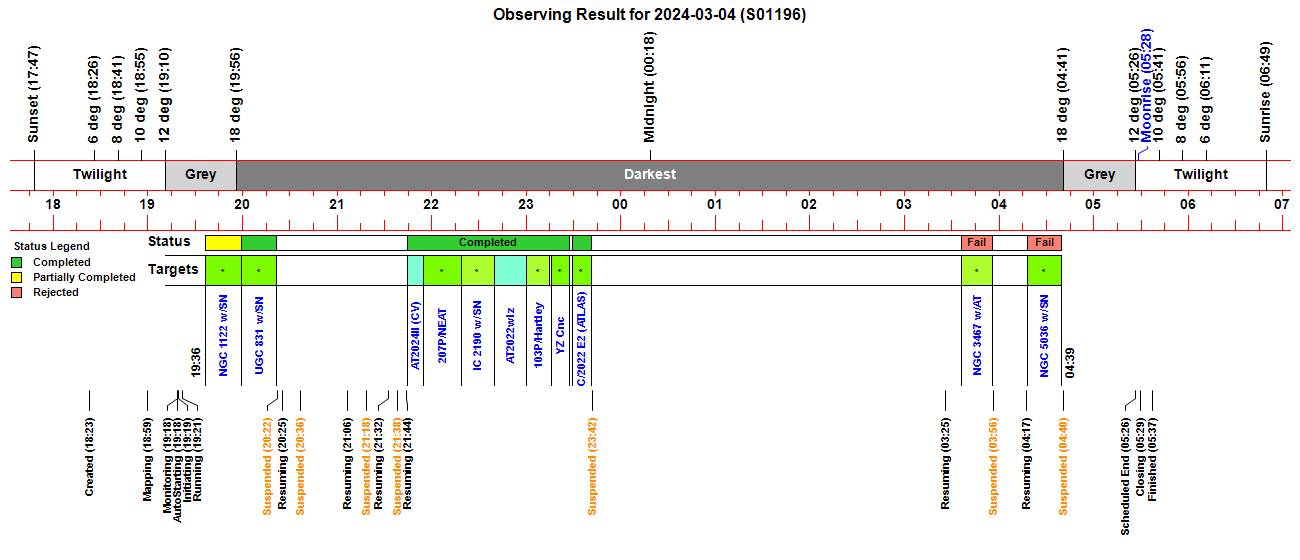
Task: Click the AT2024lll (CV) target label
Action: 415,335
